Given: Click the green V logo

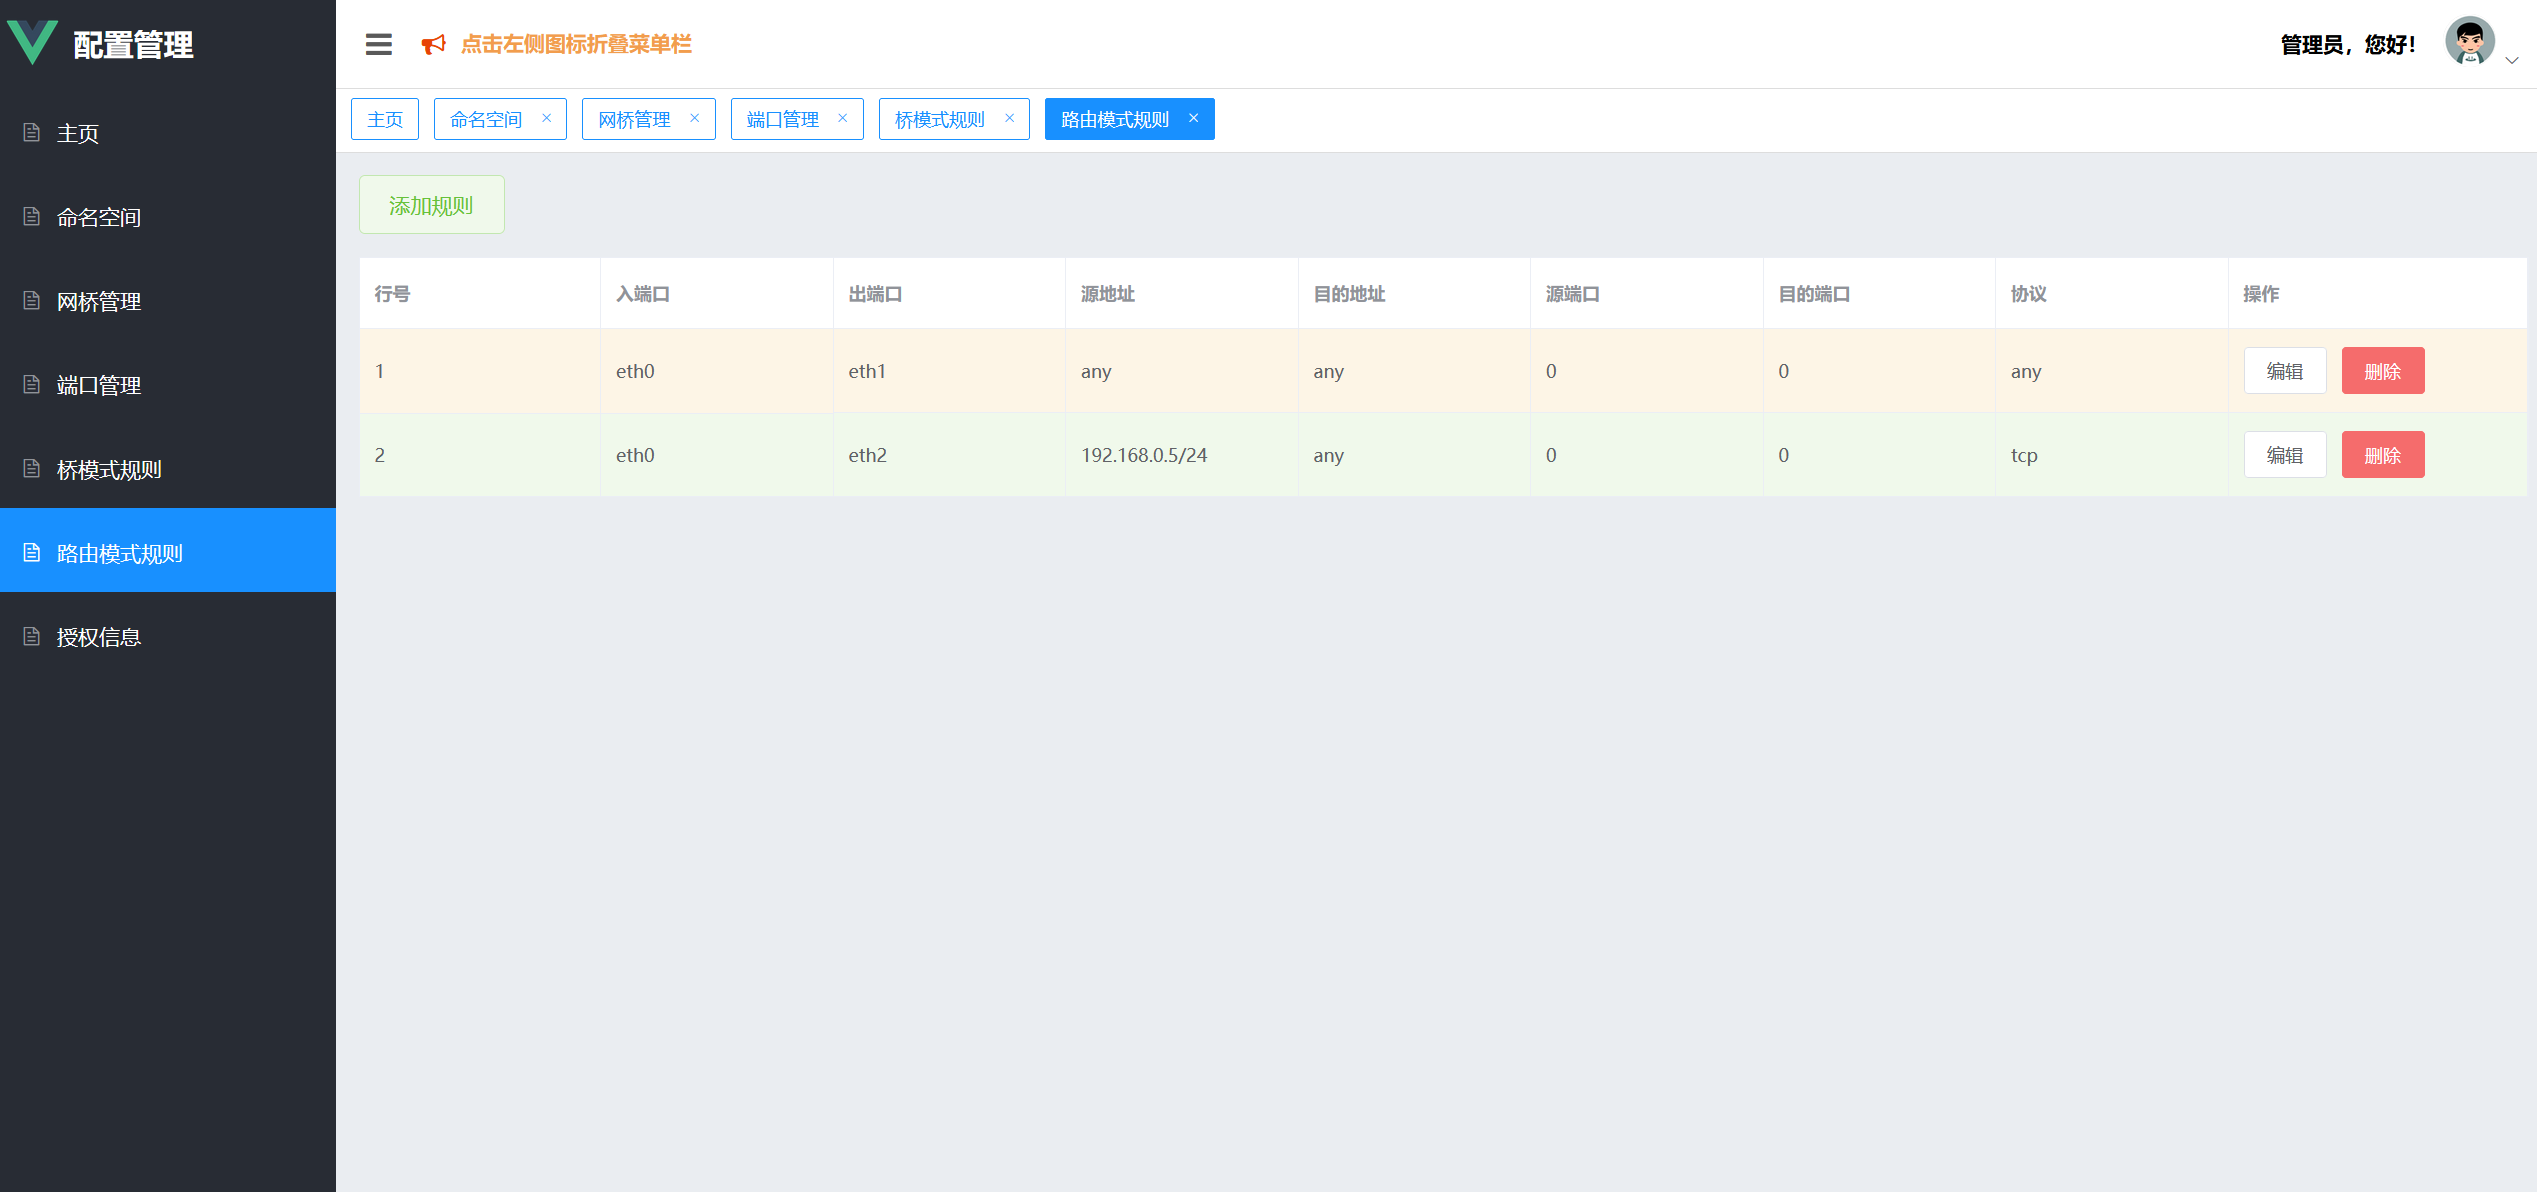Looking at the screenshot, I should tap(32, 43).
